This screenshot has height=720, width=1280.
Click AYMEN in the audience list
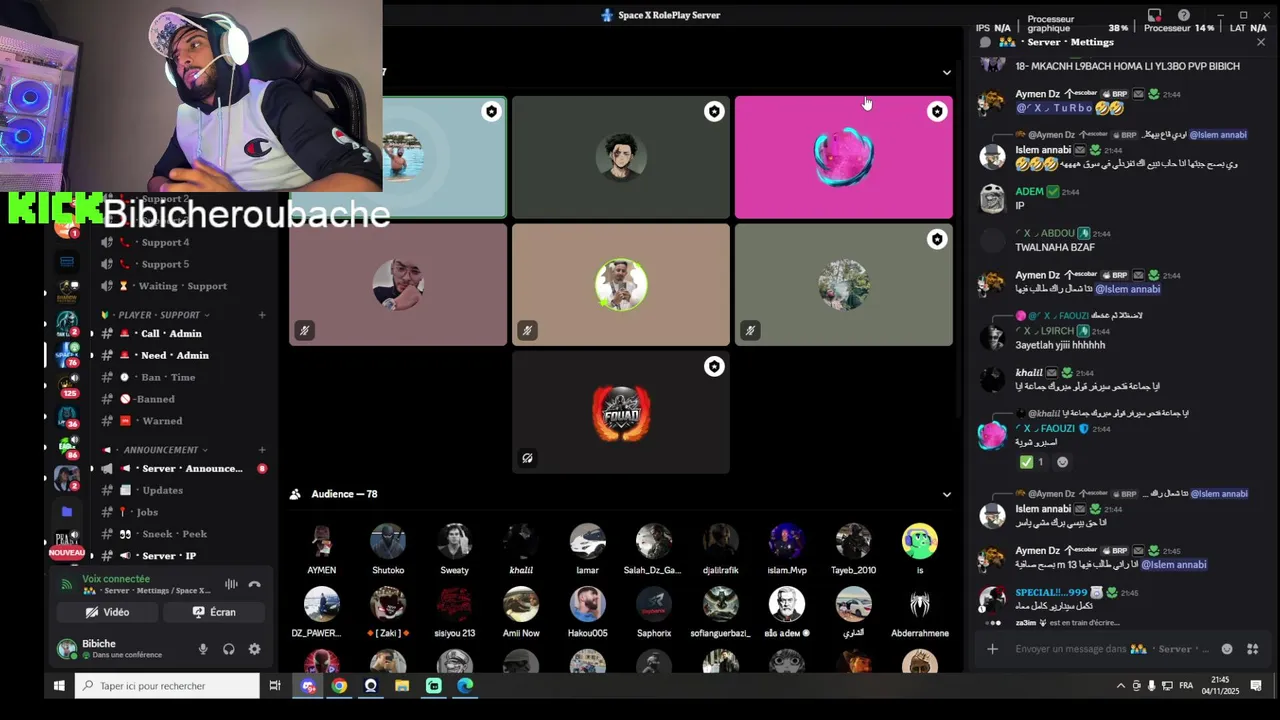tap(321, 550)
